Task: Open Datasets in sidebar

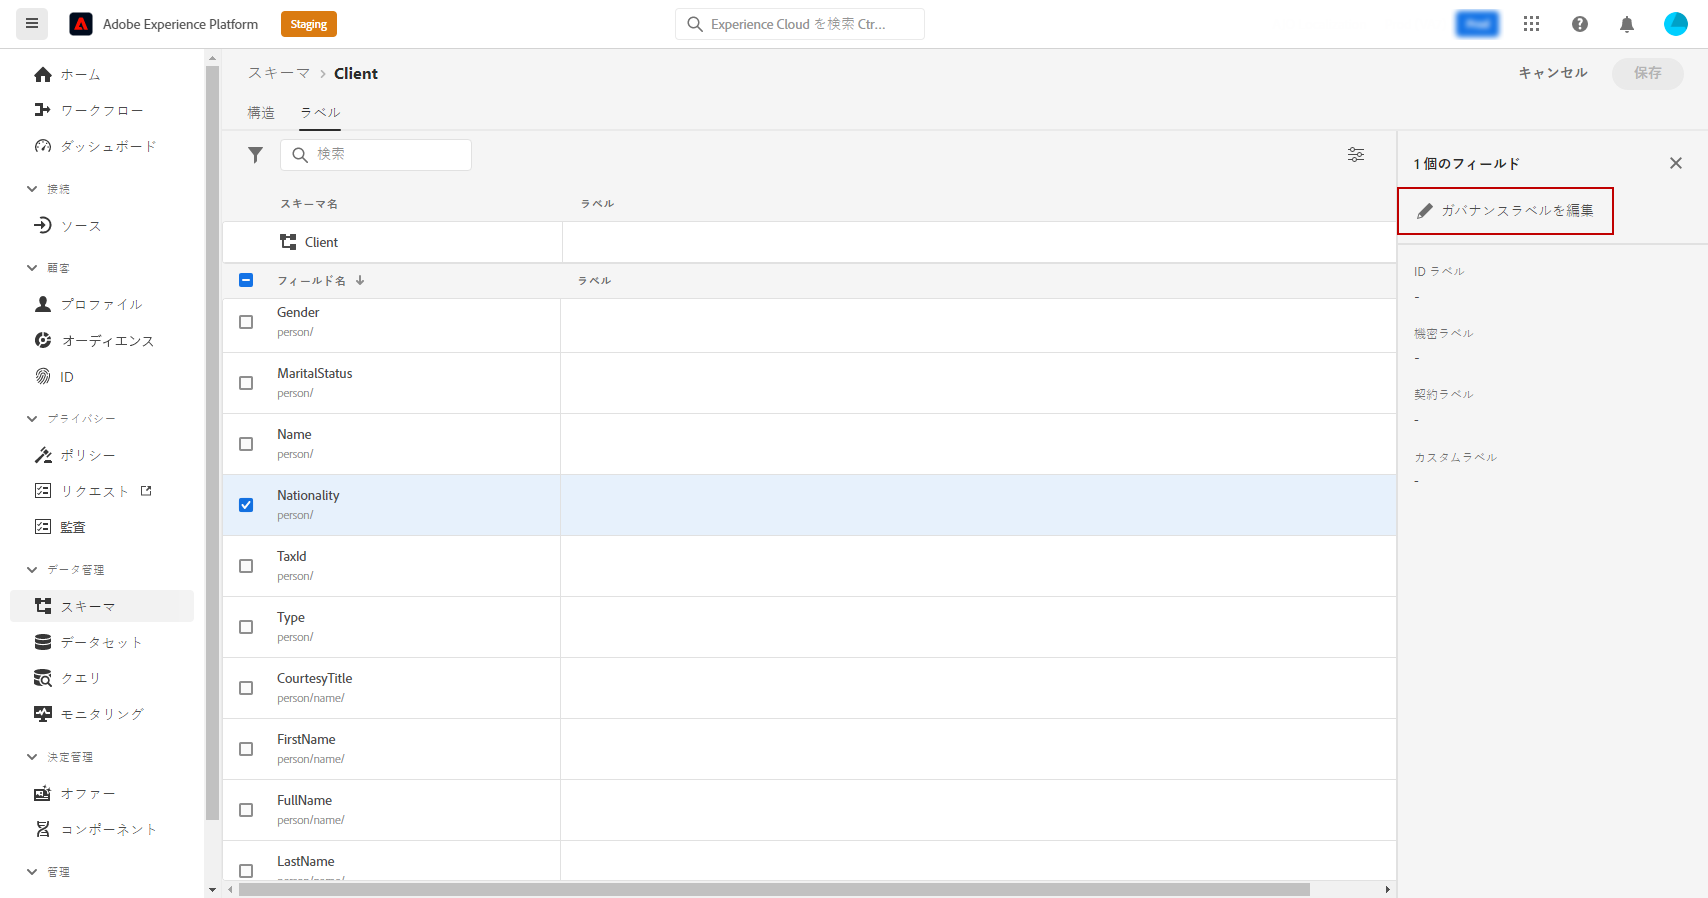Action: pyautogui.click(x=88, y=642)
